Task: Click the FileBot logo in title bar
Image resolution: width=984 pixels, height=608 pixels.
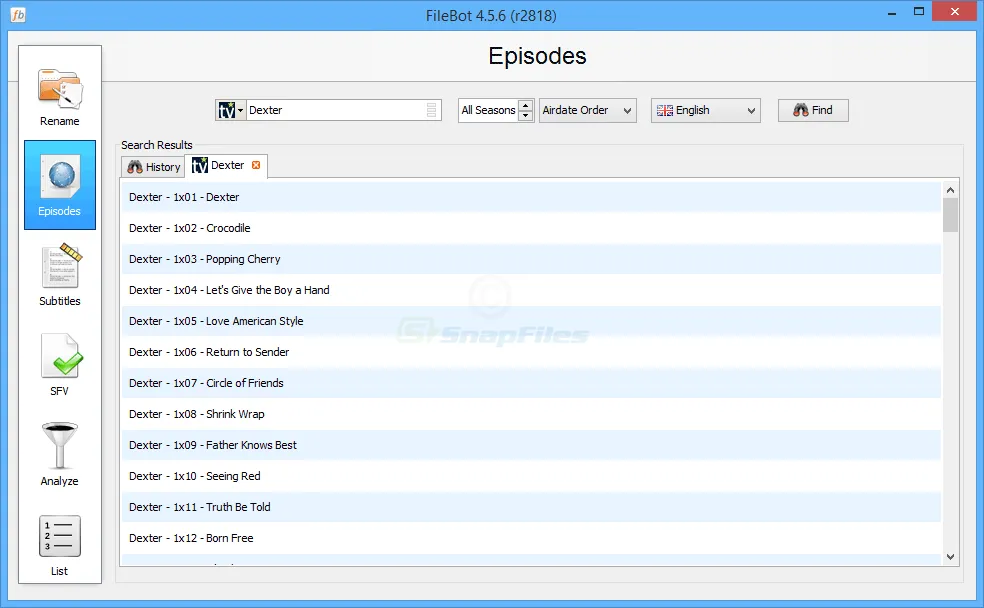Action: click(18, 14)
